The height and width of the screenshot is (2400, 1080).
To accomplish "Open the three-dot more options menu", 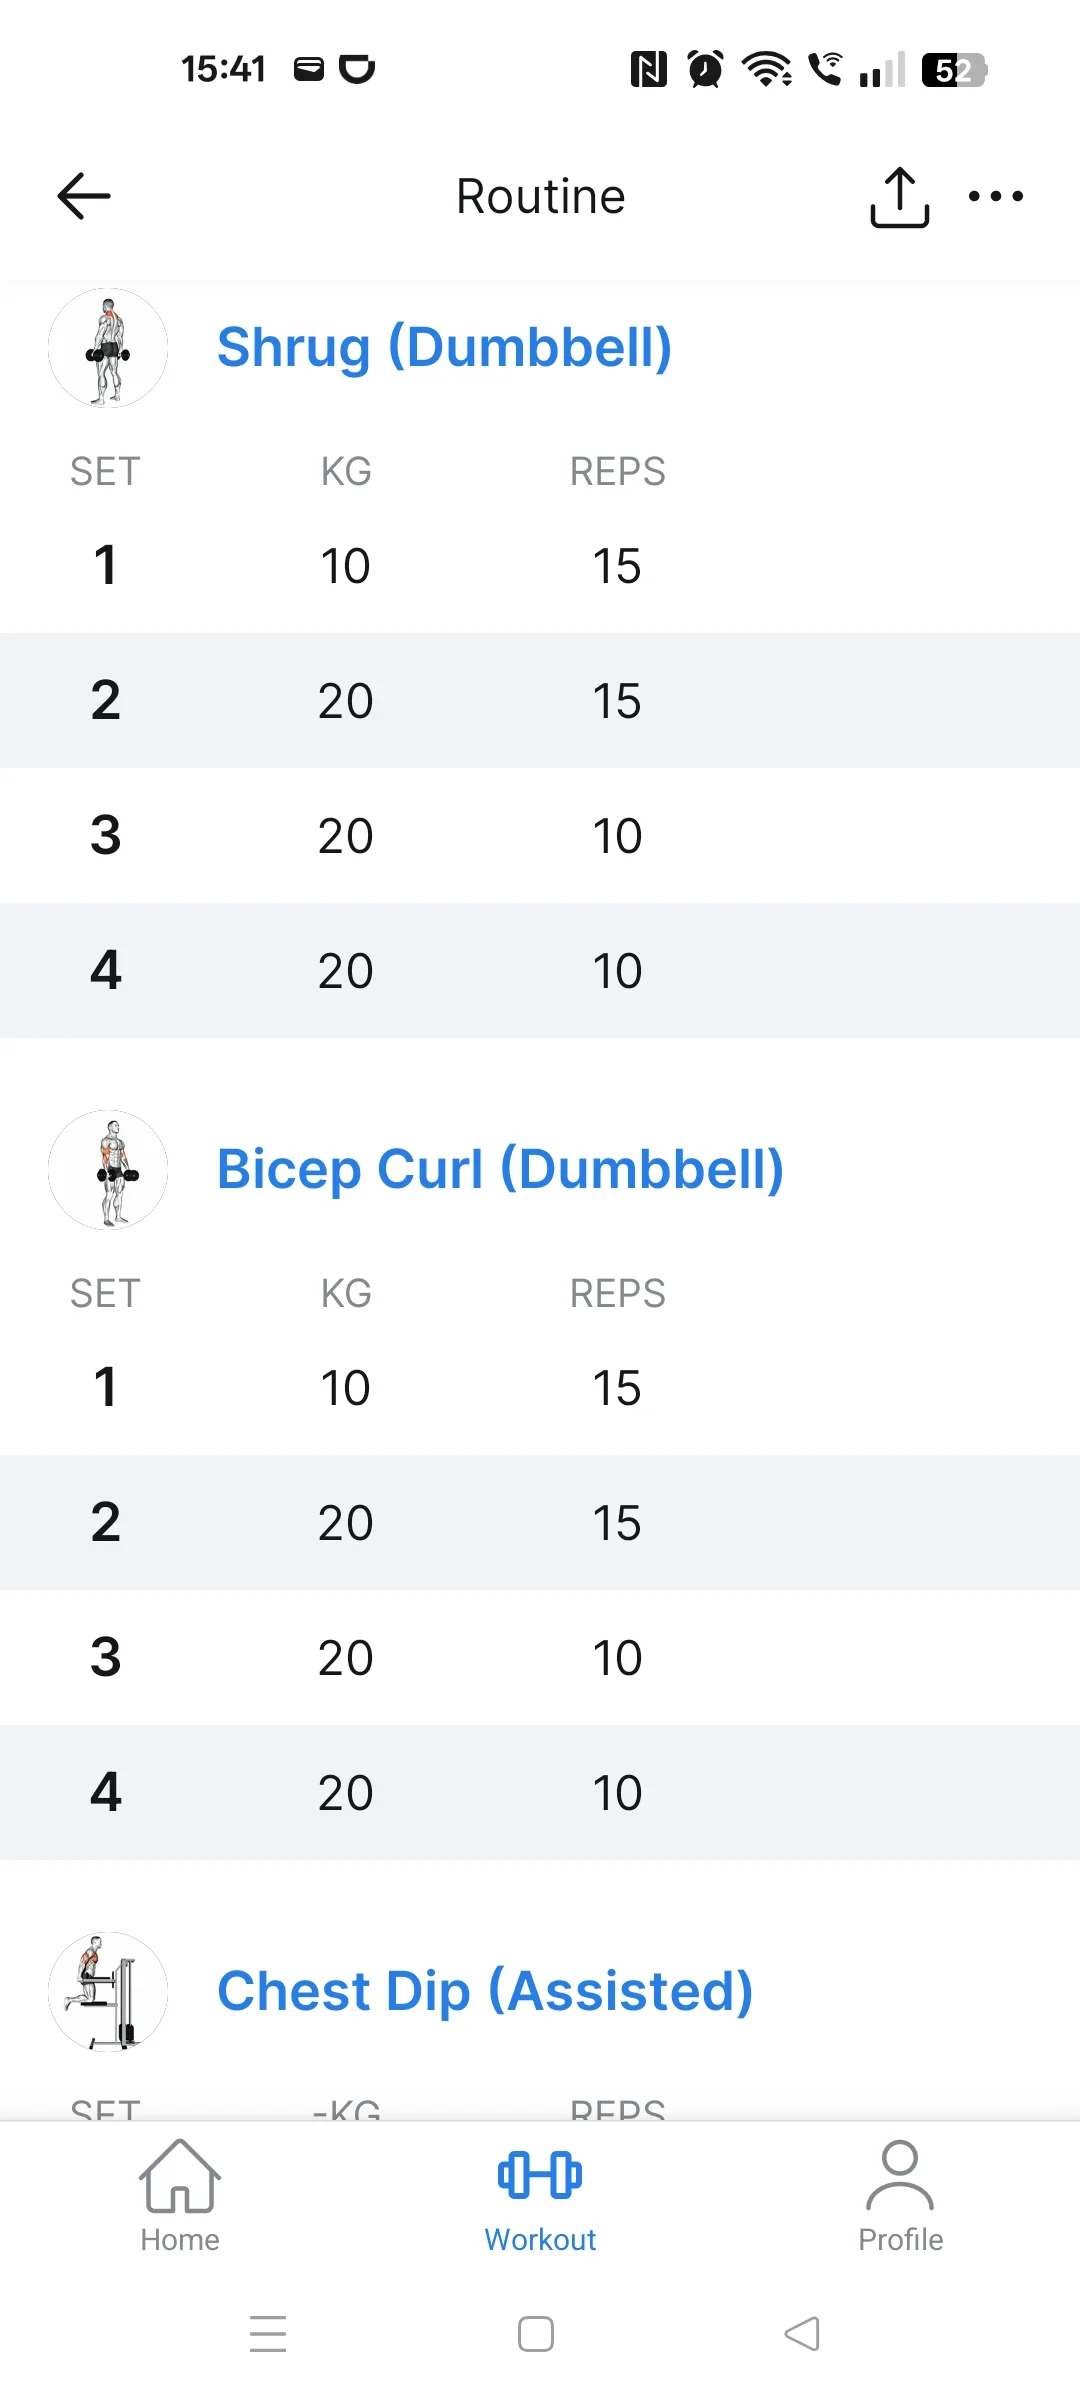I will pyautogui.click(x=995, y=196).
